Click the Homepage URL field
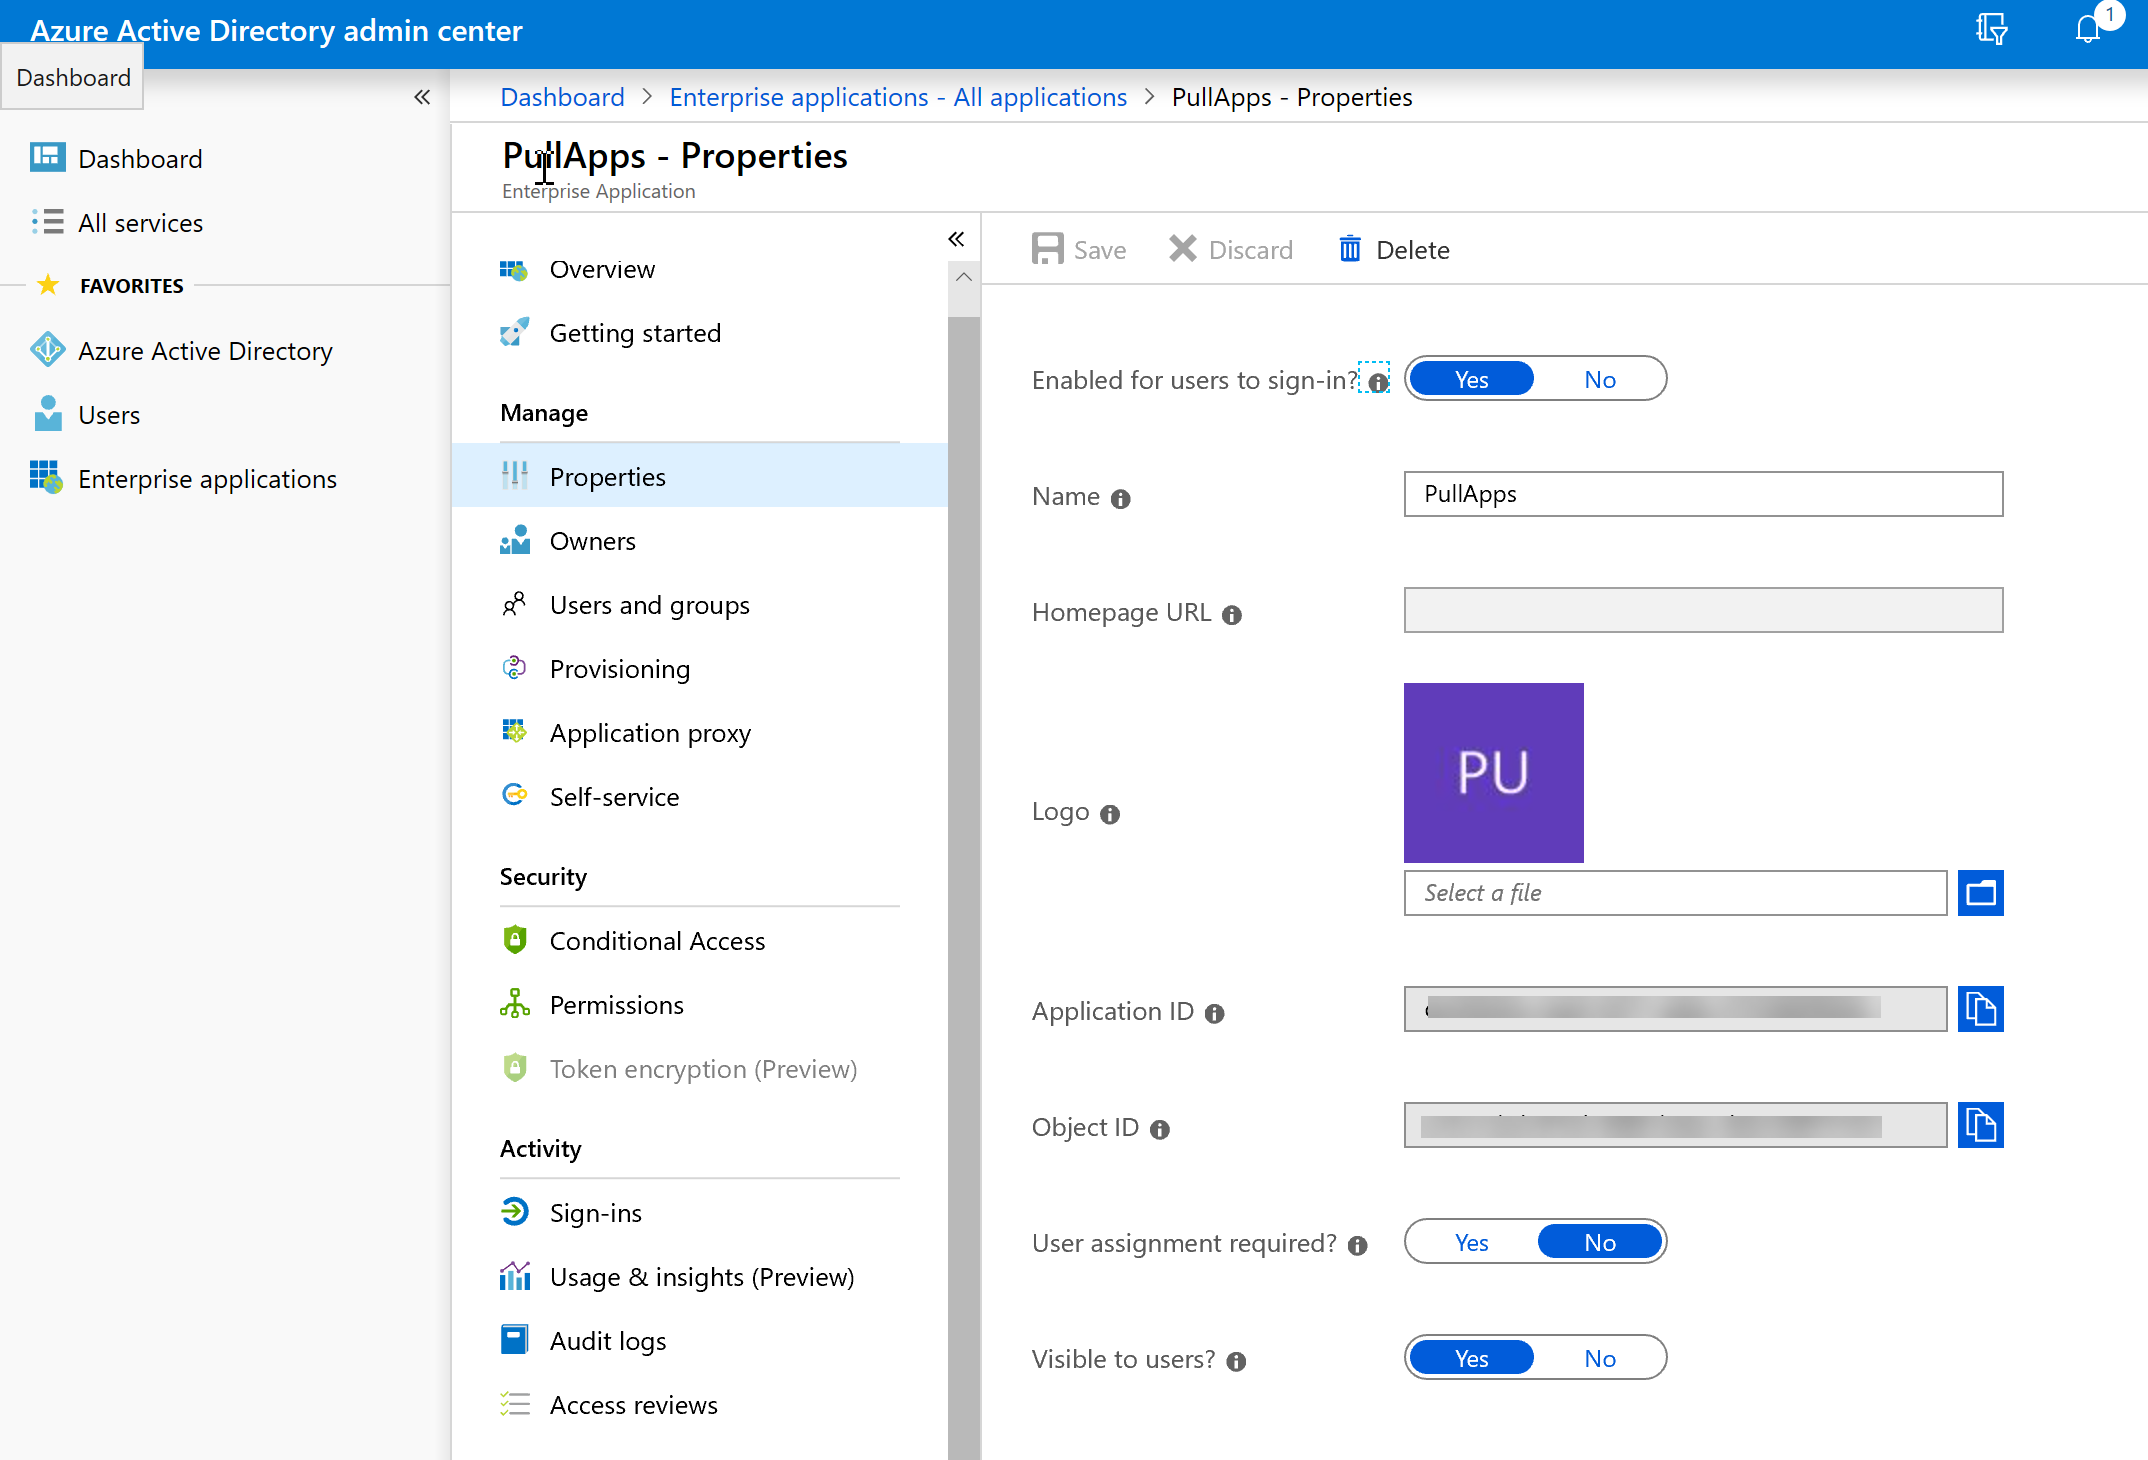Screen dimensions: 2148x1460 tap(1703, 610)
